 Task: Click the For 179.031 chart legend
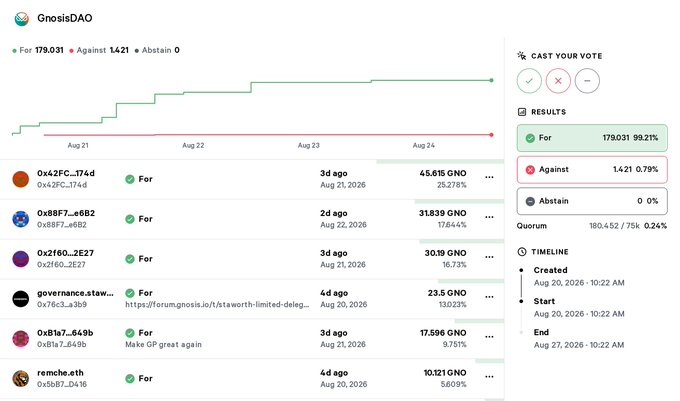click(38, 50)
